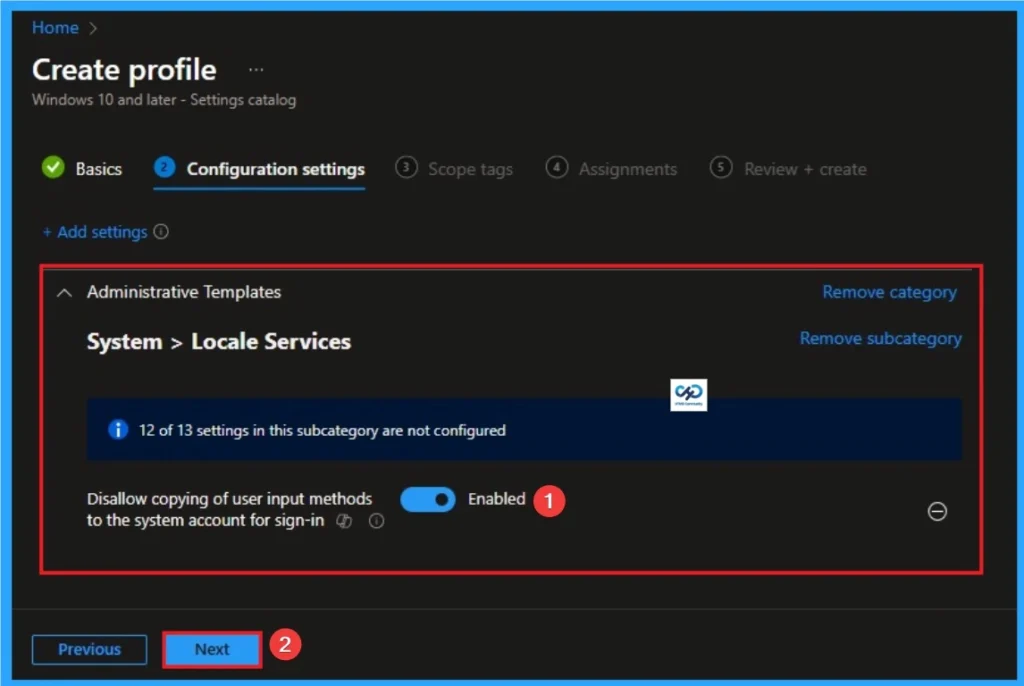The width and height of the screenshot is (1024, 686).
Task: Click the Home breadcrumb link
Action: coord(55,28)
